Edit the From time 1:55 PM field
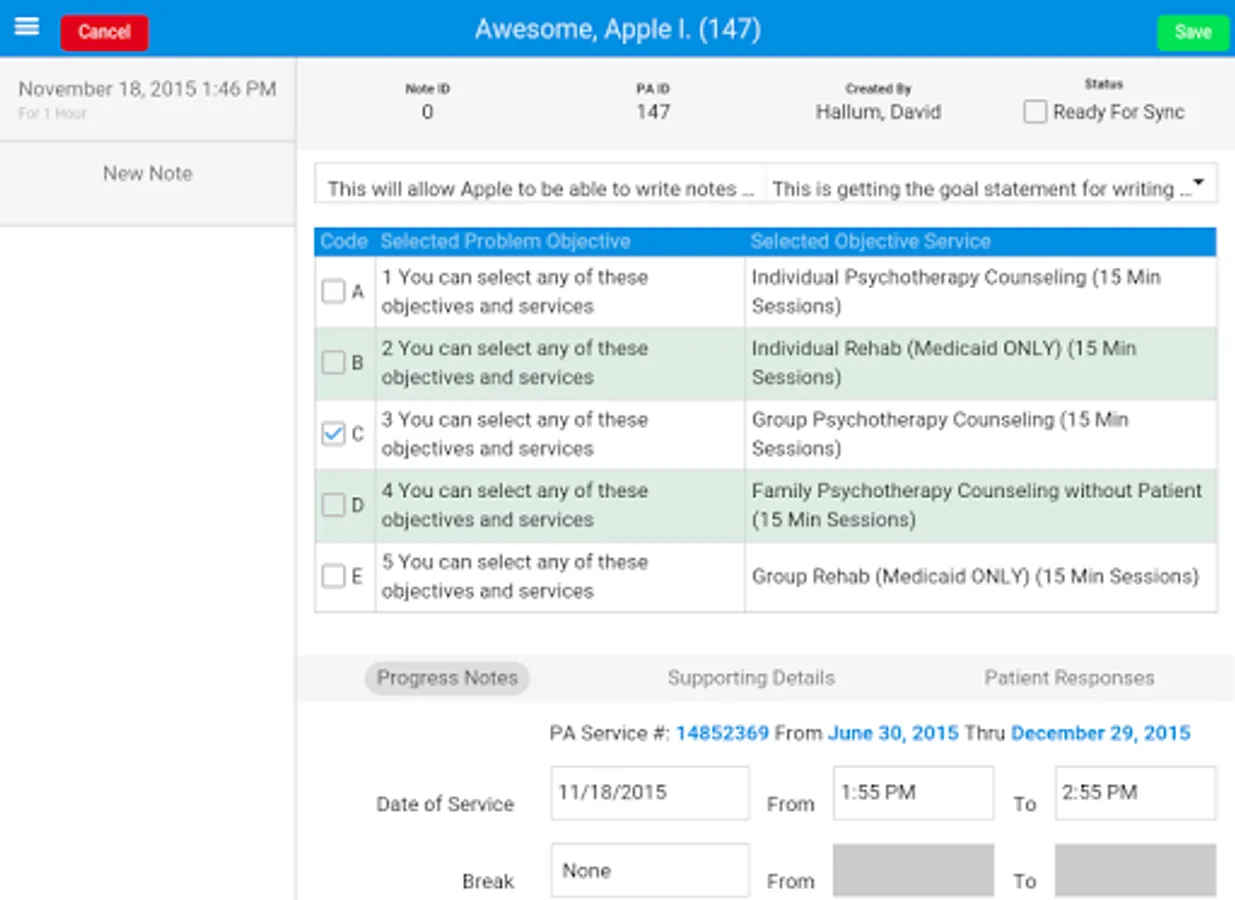The height and width of the screenshot is (900, 1235). (x=913, y=793)
